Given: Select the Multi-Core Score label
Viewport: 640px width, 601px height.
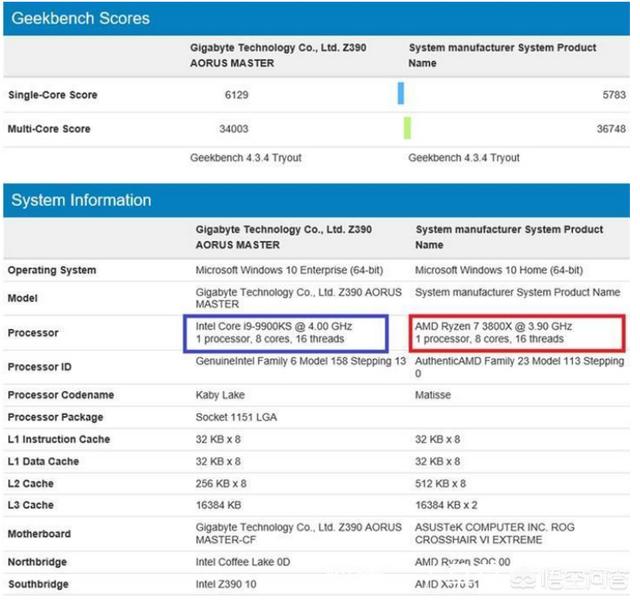Looking at the screenshot, I should (49, 129).
